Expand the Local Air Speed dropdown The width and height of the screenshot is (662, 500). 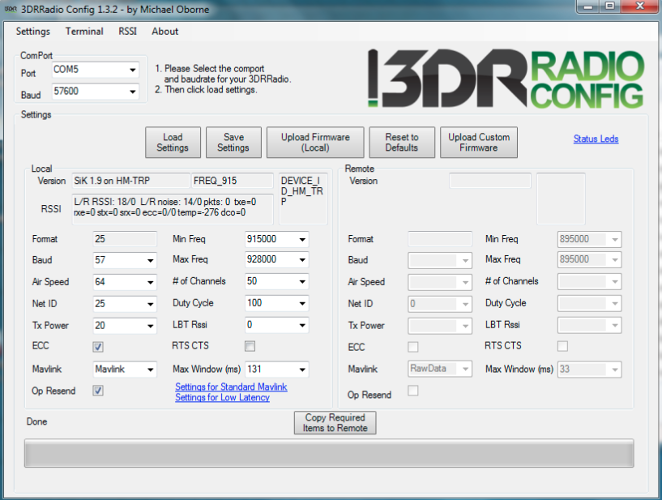[x=150, y=282]
